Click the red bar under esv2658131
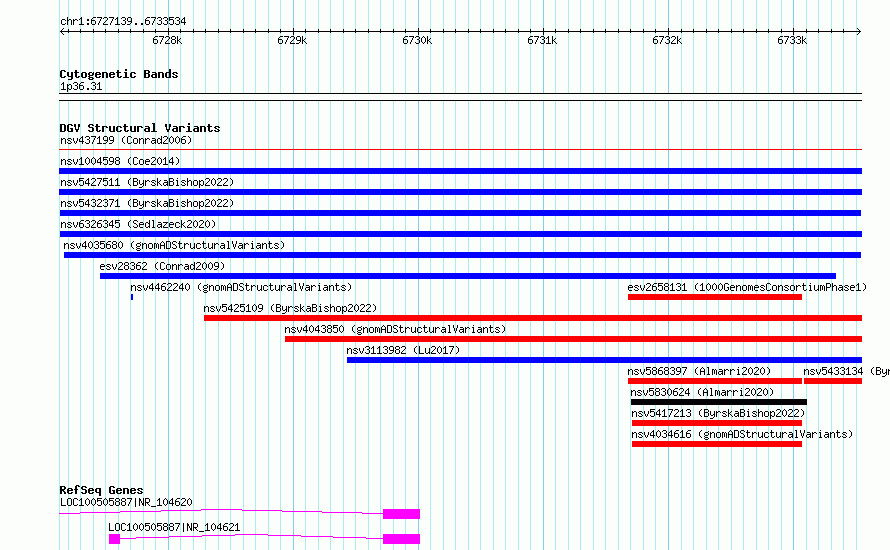Screen dimensions: 890x550 (715, 297)
